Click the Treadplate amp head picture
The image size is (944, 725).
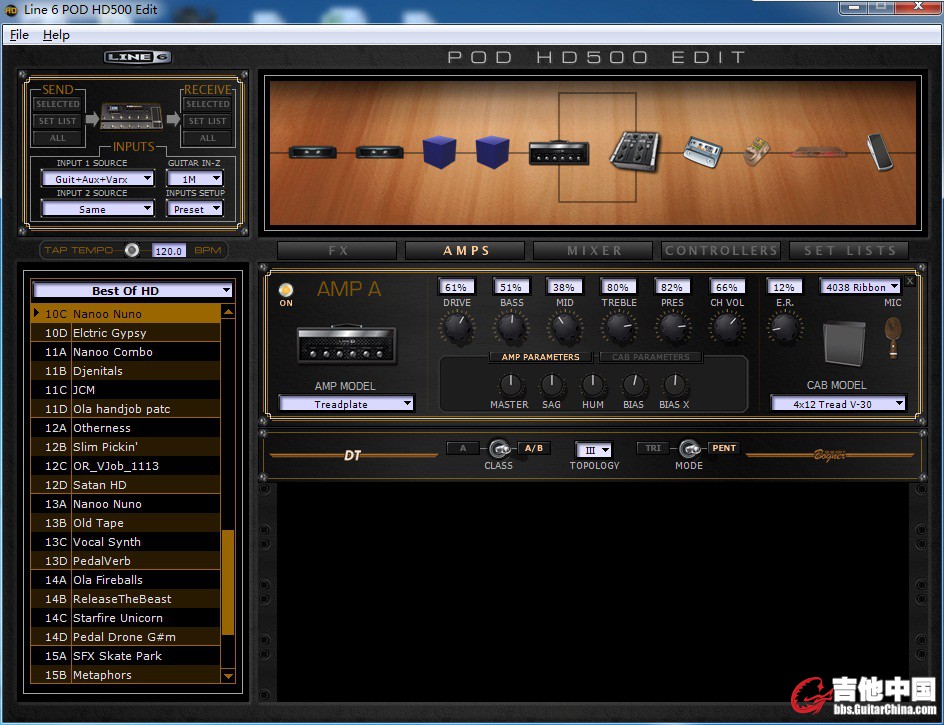347,345
